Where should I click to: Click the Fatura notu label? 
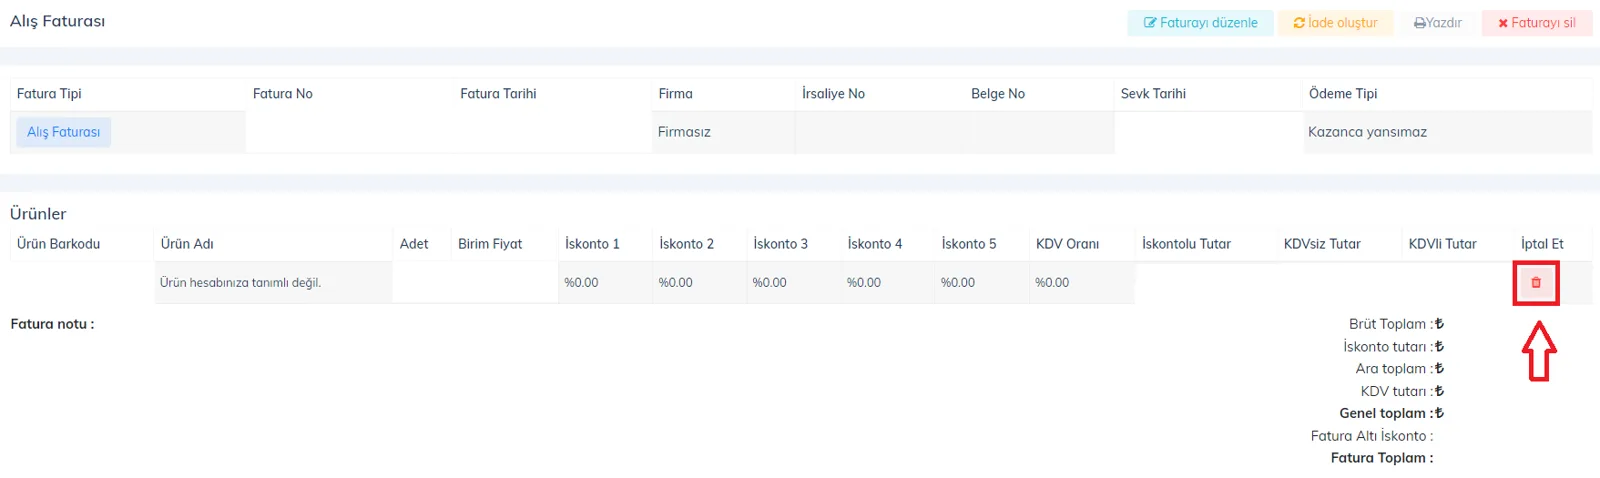tap(52, 324)
